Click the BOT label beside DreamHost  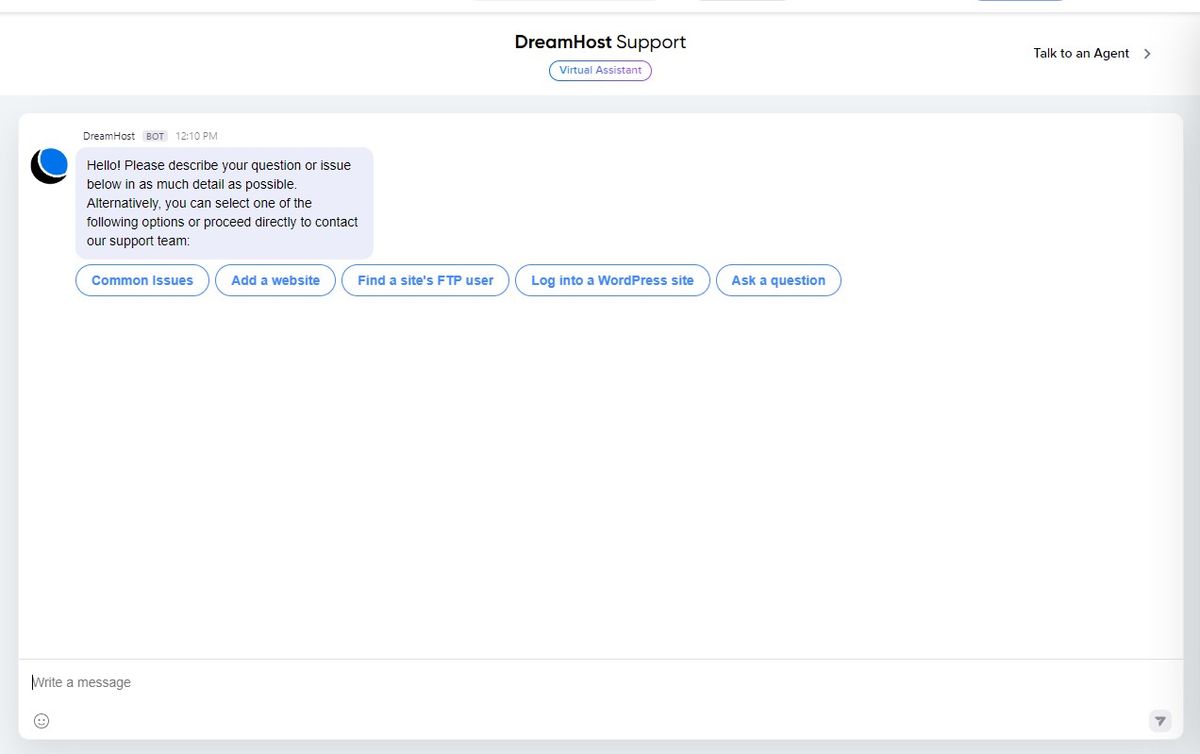[x=155, y=135]
